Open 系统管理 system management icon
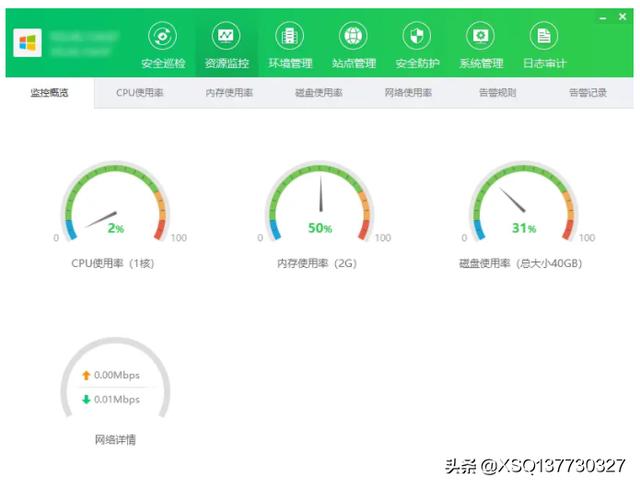Viewport: 640px width, 489px height. click(480, 36)
